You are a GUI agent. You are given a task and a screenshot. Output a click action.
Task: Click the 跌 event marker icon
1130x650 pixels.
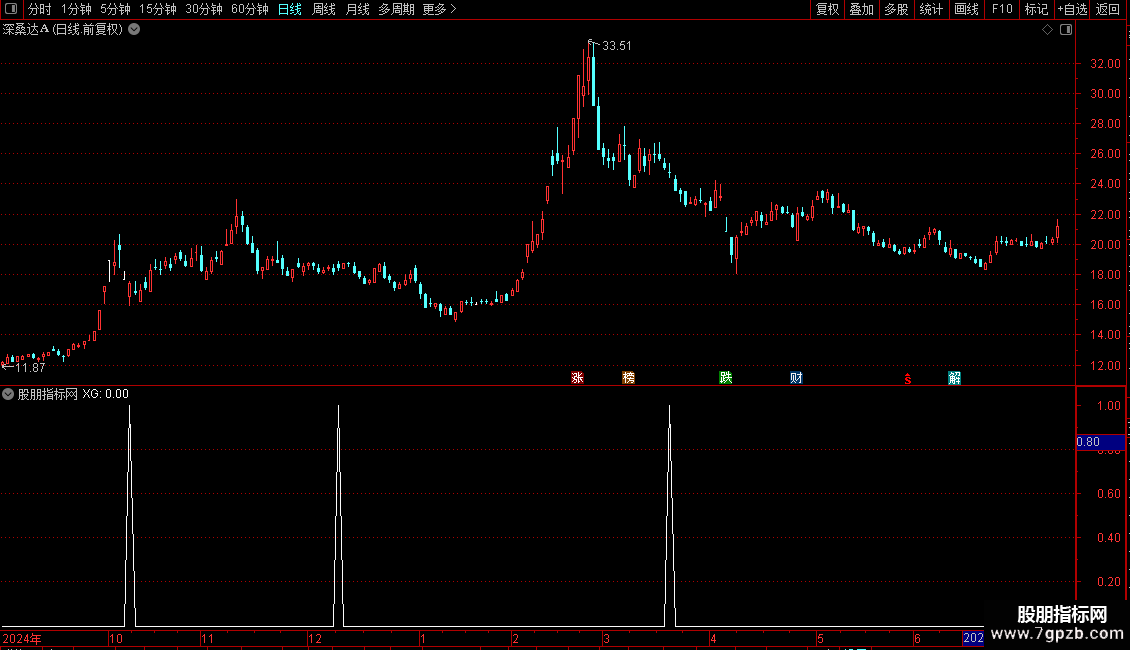click(726, 378)
